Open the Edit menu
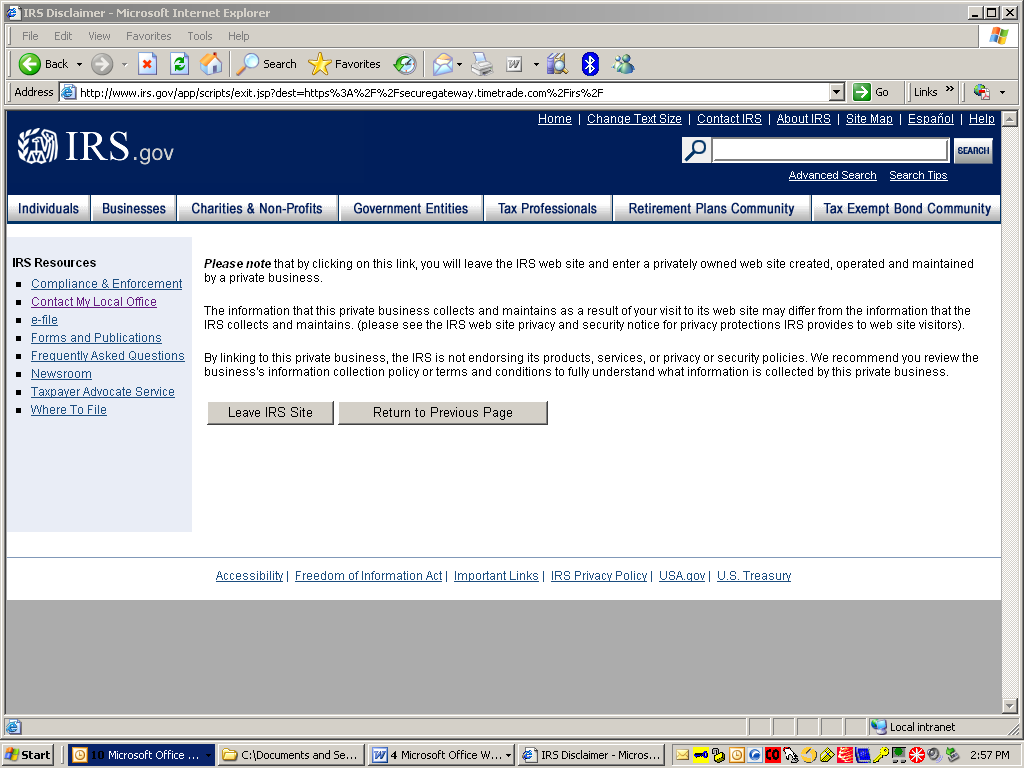This screenshot has height=768, width=1024. 63,36
